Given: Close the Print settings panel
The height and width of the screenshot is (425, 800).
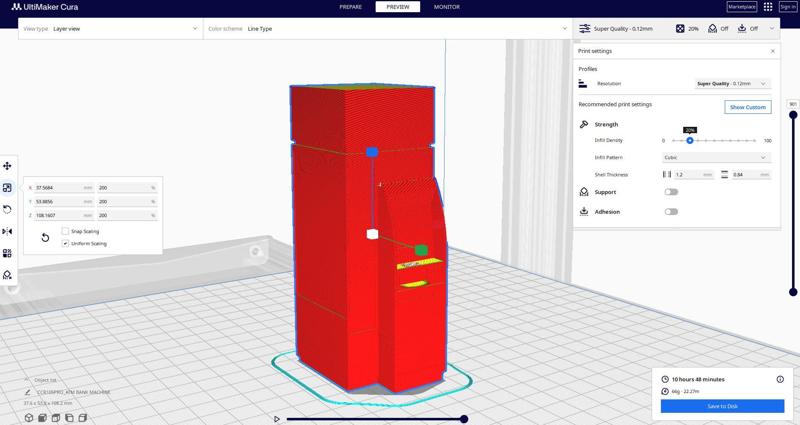Looking at the screenshot, I should (x=772, y=51).
